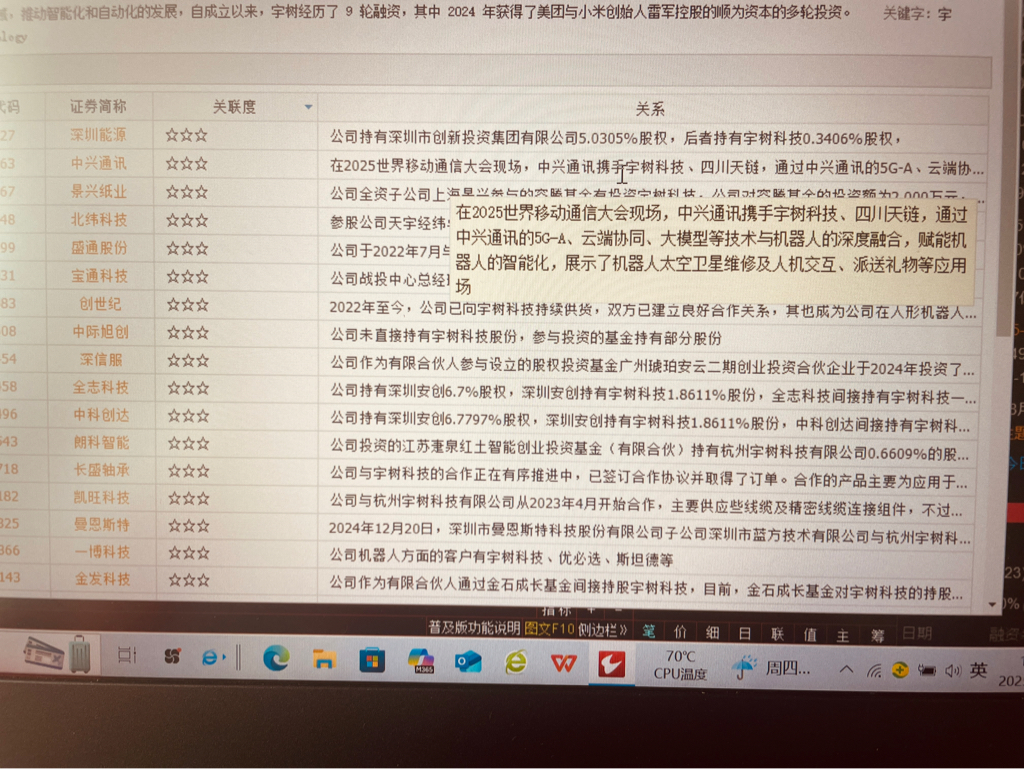Screen dimensions: 1024x769
Task: Open the 图文F10 link
Action: [x=549, y=629]
